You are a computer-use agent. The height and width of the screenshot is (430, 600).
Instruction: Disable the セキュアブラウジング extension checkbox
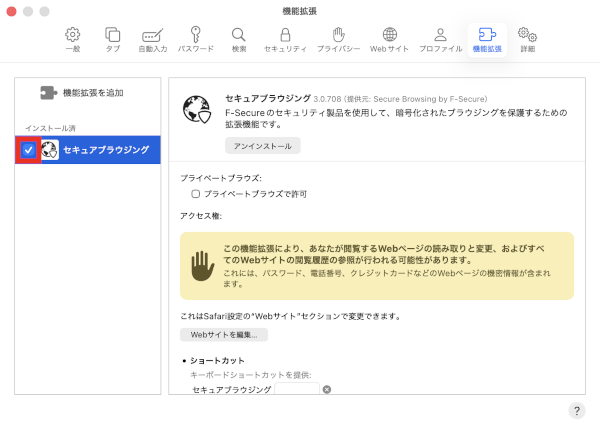point(29,150)
